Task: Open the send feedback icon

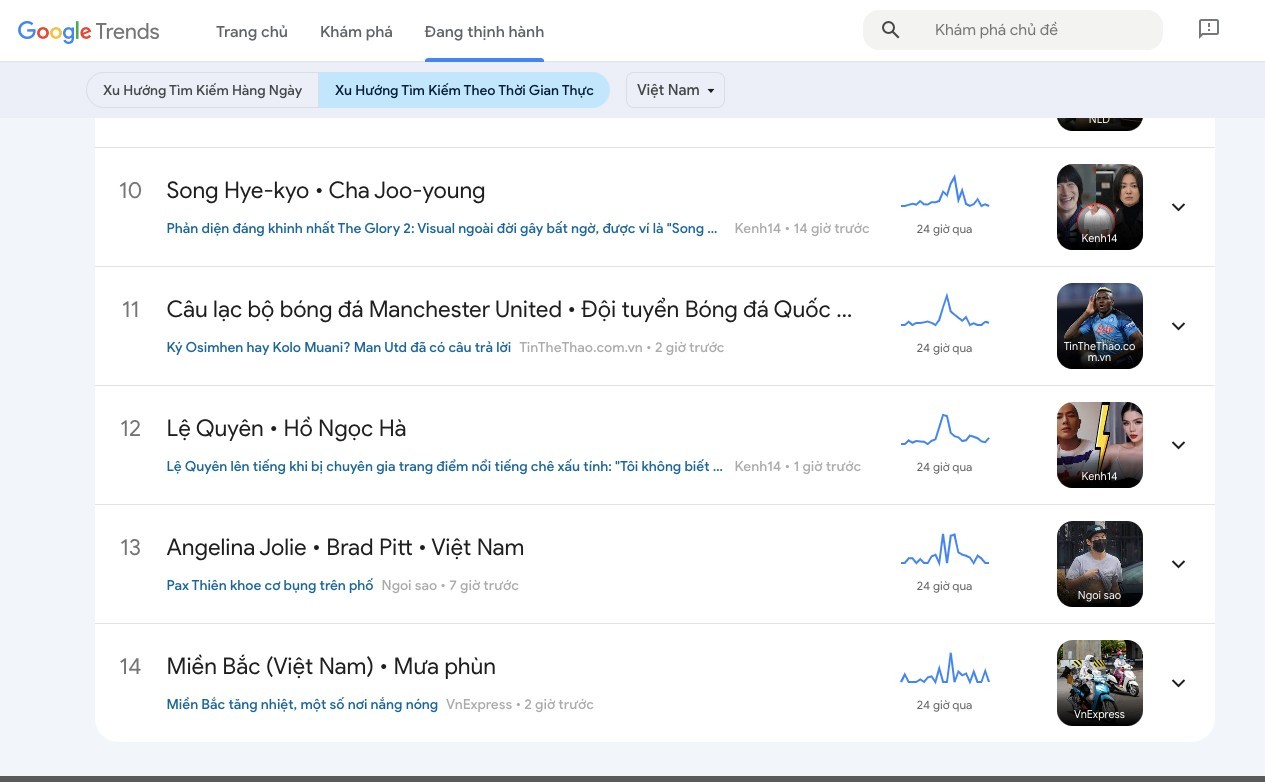Action: pyautogui.click(x=1209, y=29)
